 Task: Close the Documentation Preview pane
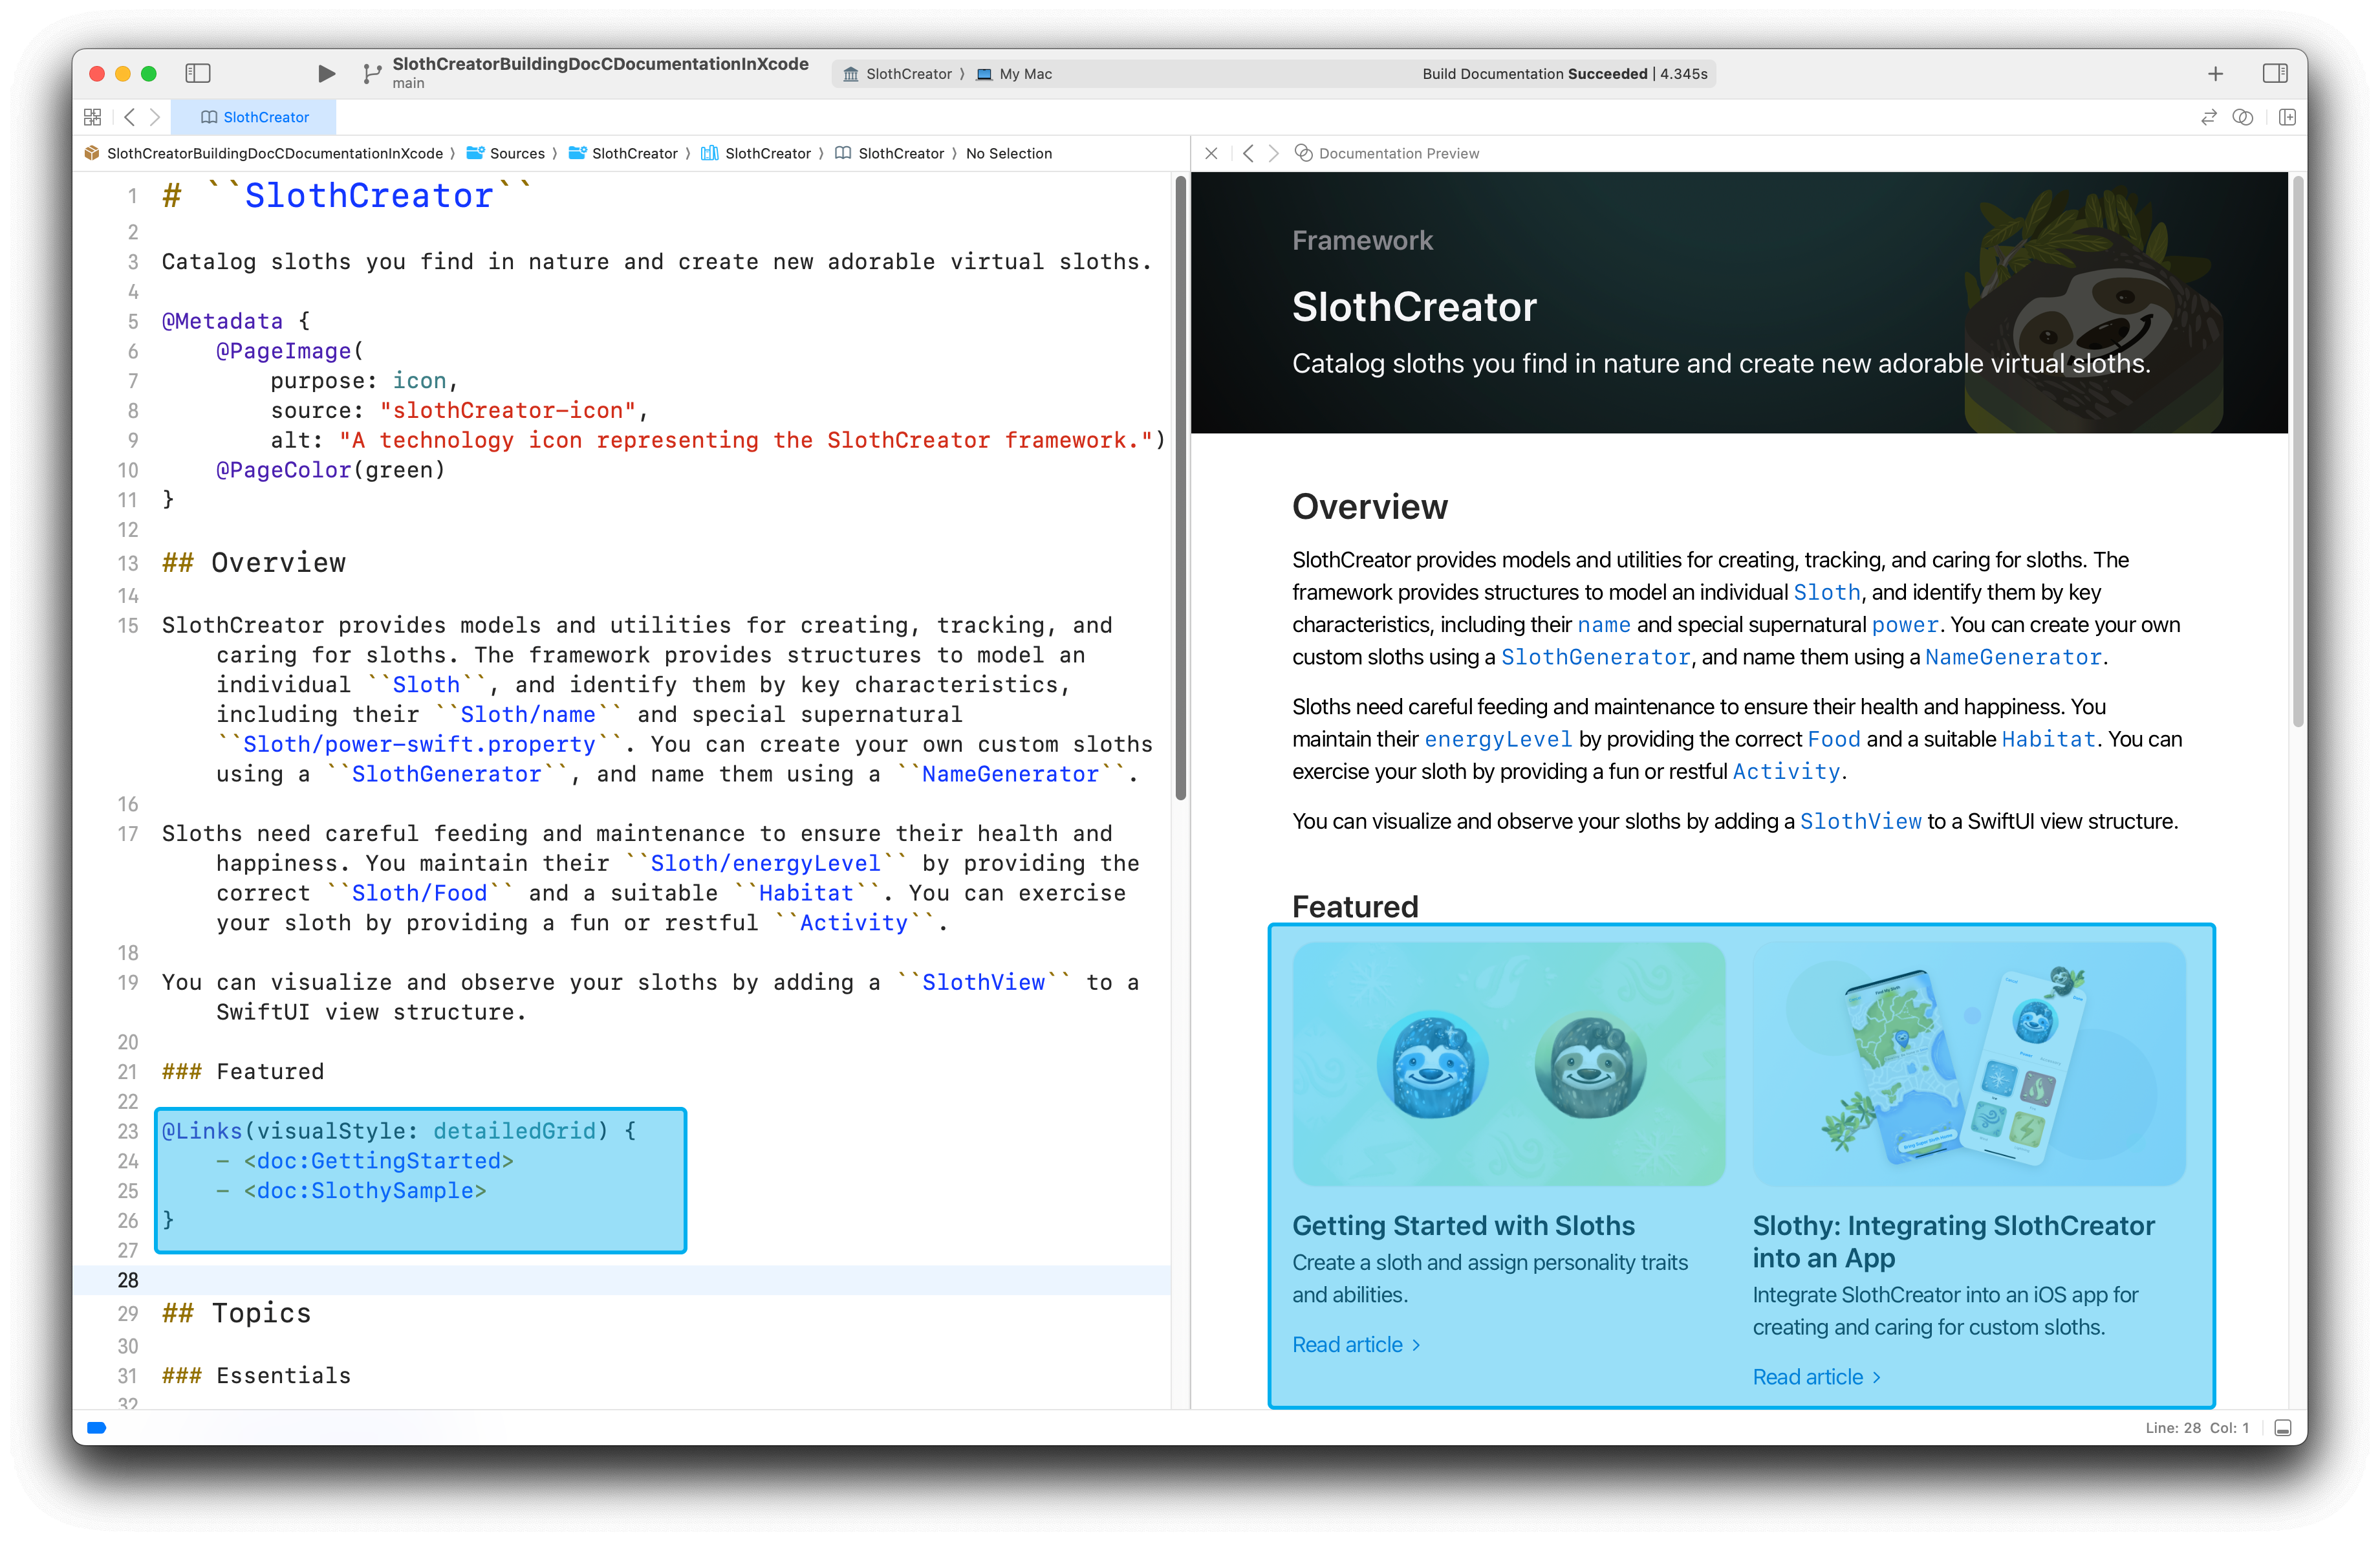[1211, 153]
